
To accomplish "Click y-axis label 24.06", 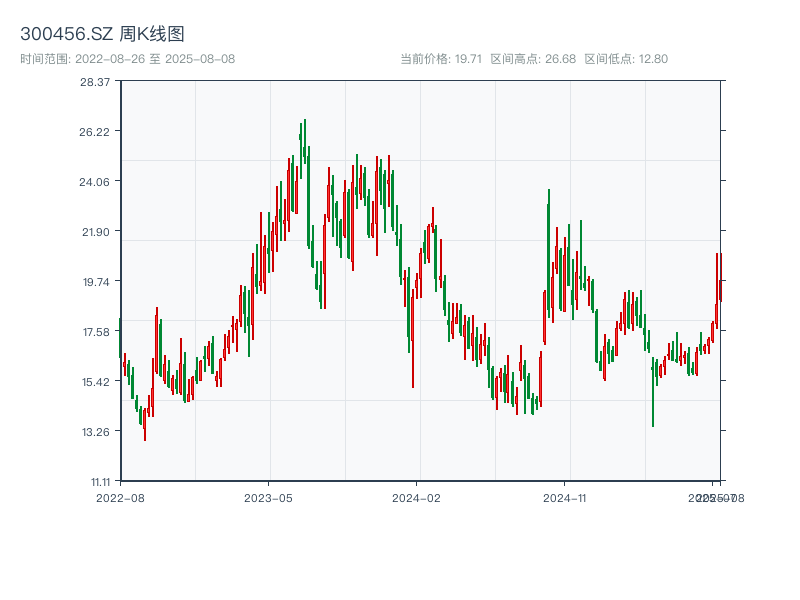I will (94, 182).
